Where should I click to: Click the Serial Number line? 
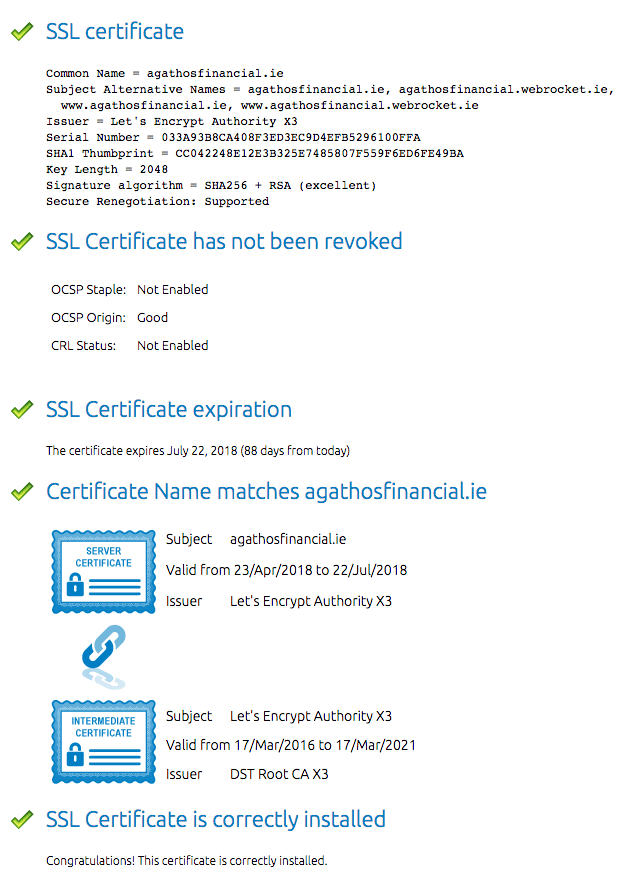point(233,137)
